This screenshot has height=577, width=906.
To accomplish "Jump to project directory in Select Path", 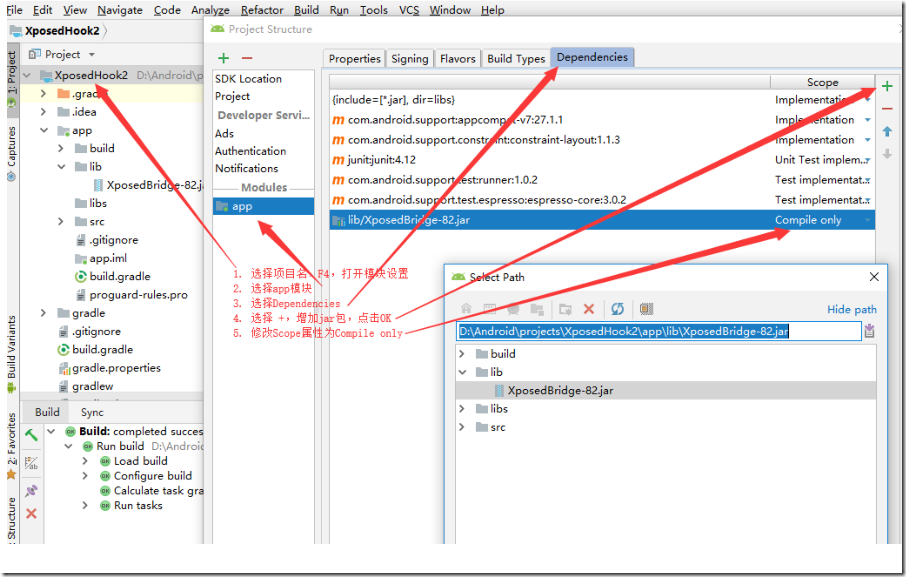I will click(513, 309).
